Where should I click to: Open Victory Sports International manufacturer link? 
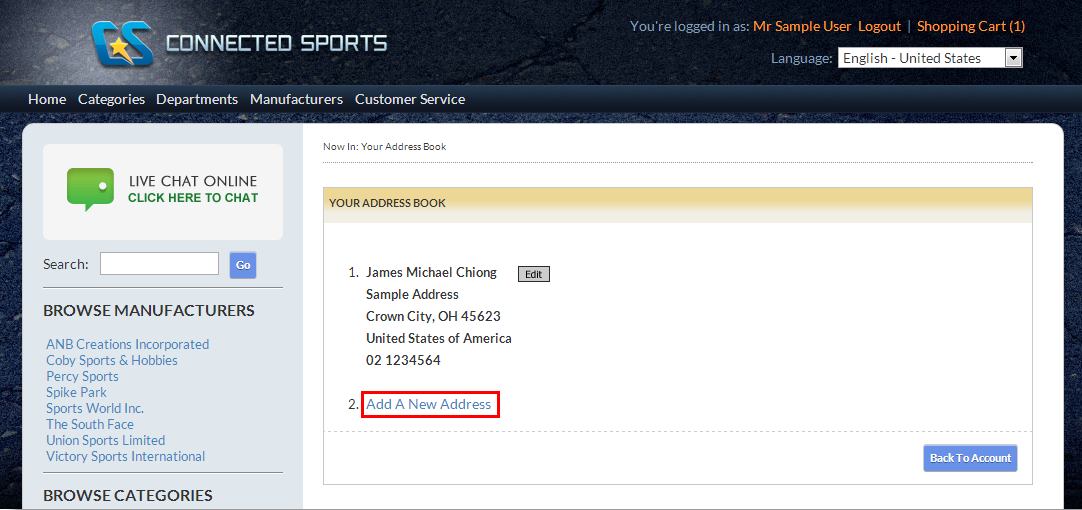coord(126,456)
